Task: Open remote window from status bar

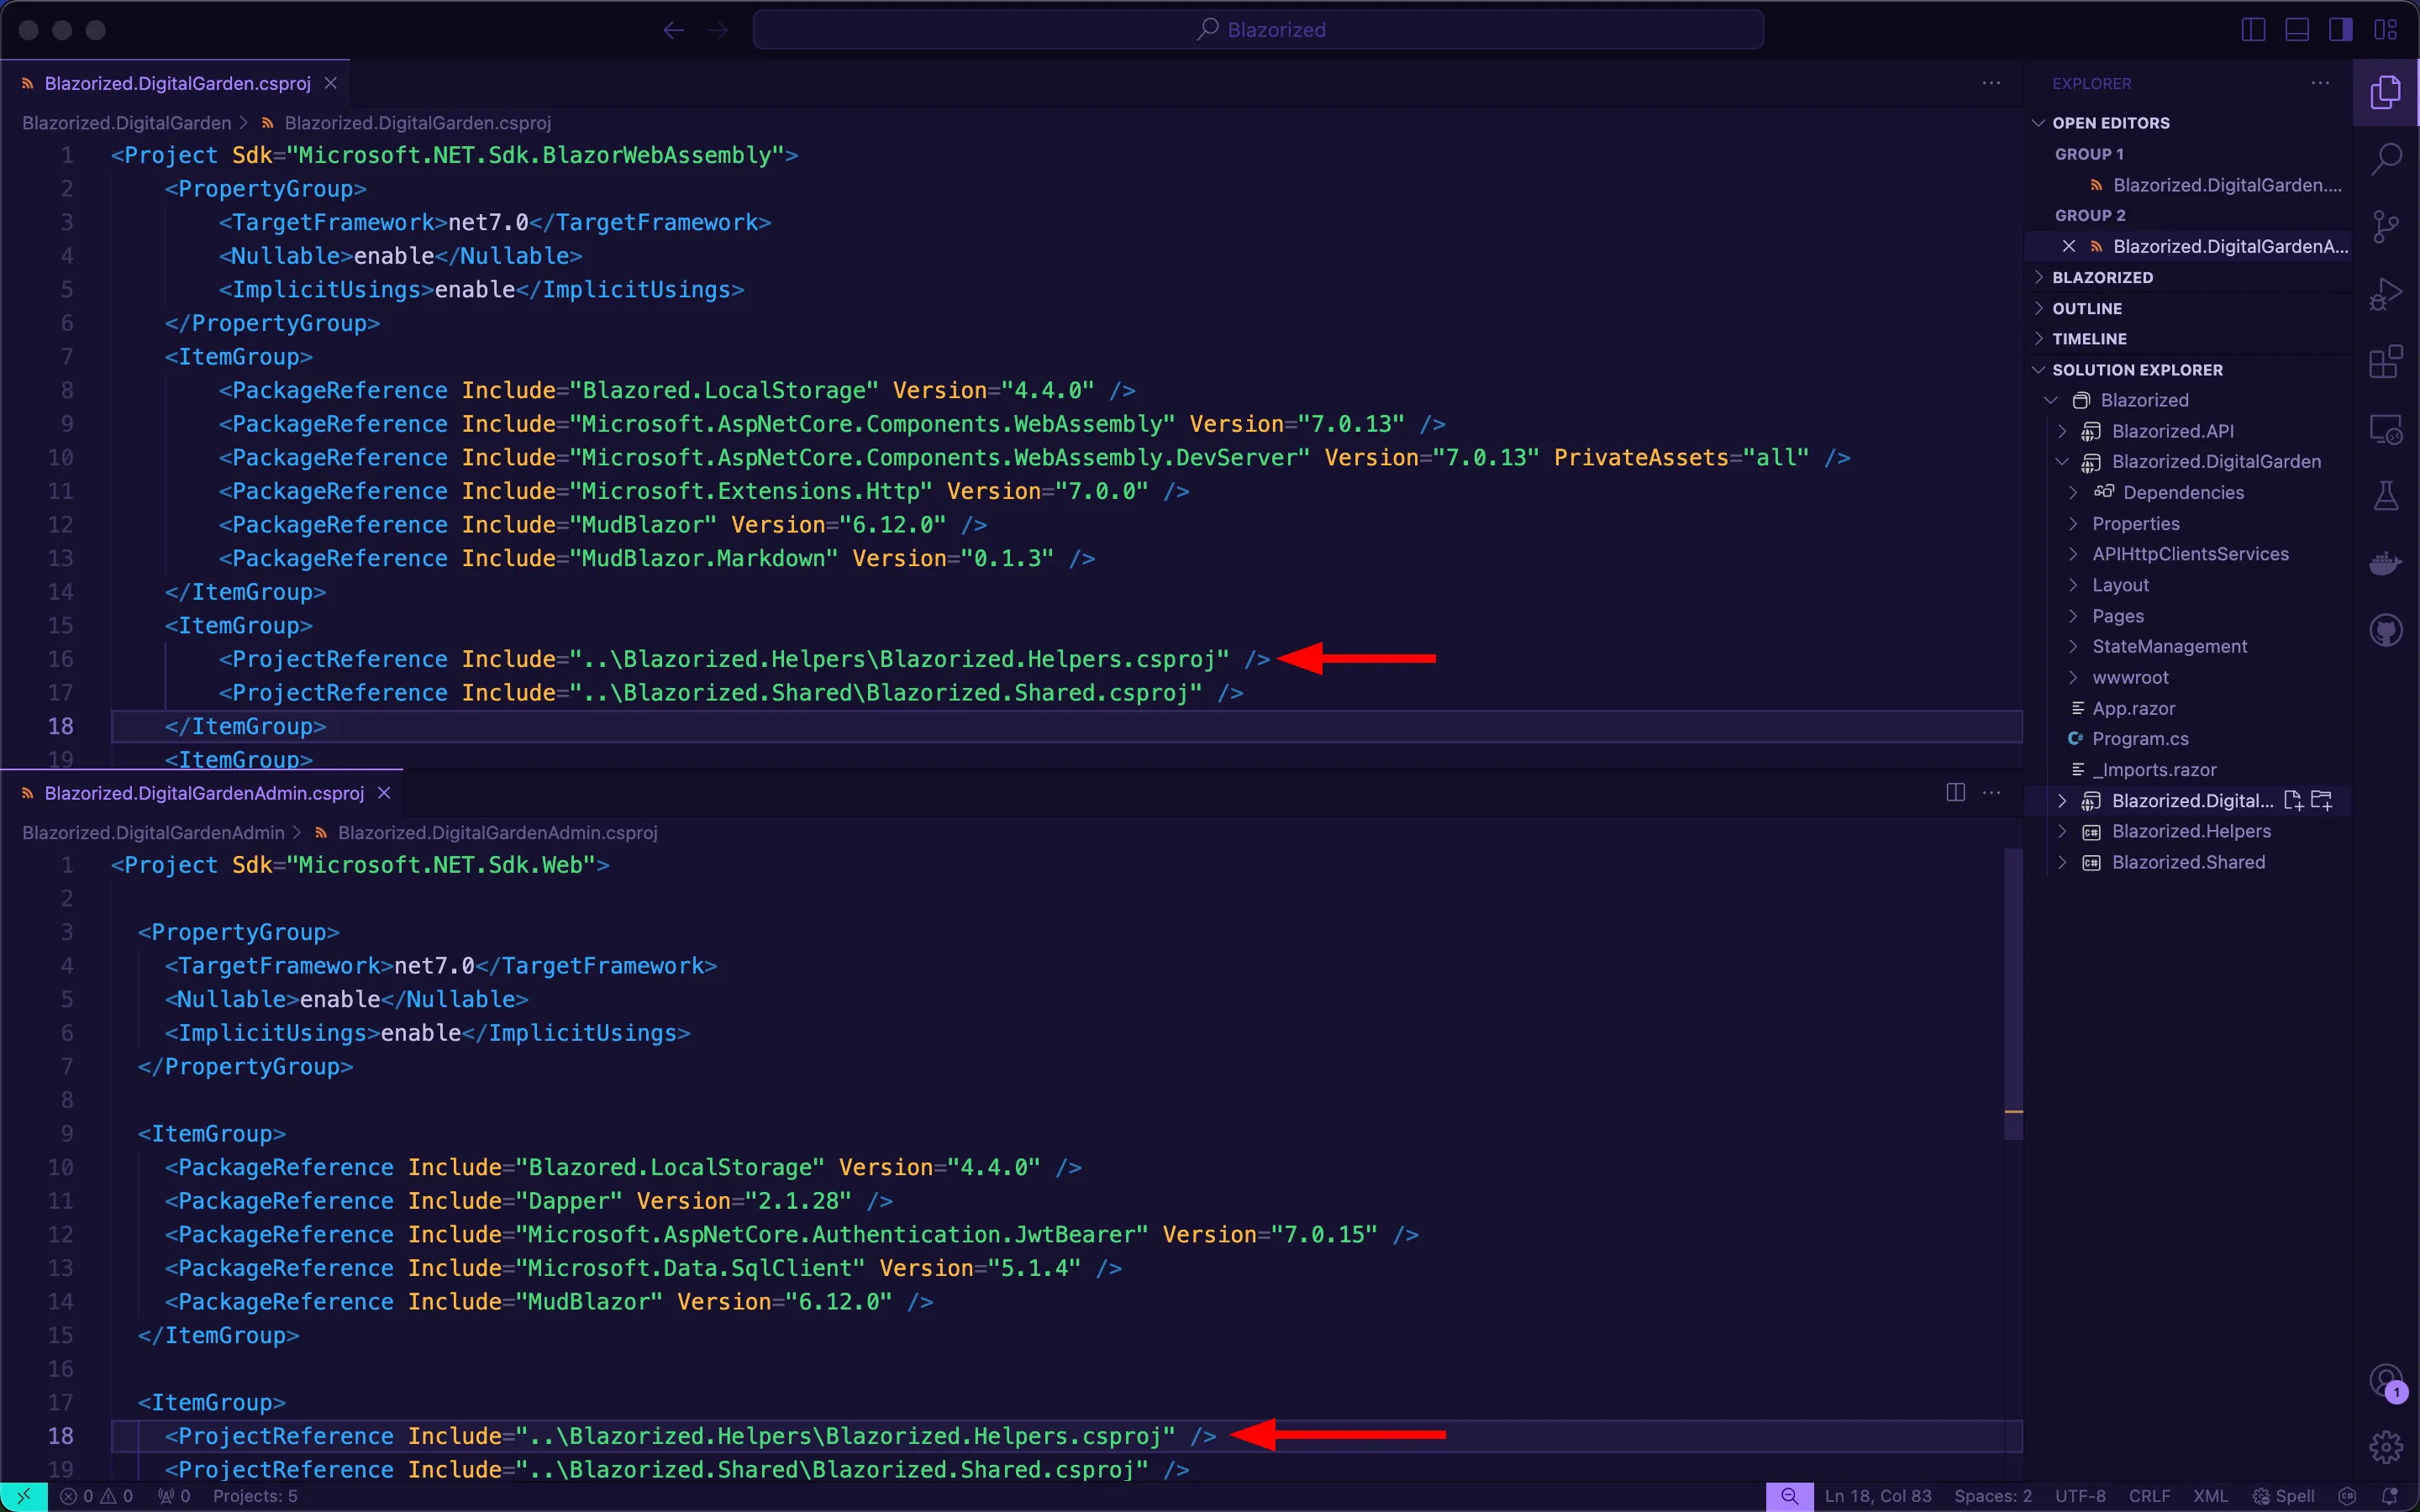Action: (x=24, y=1497)
